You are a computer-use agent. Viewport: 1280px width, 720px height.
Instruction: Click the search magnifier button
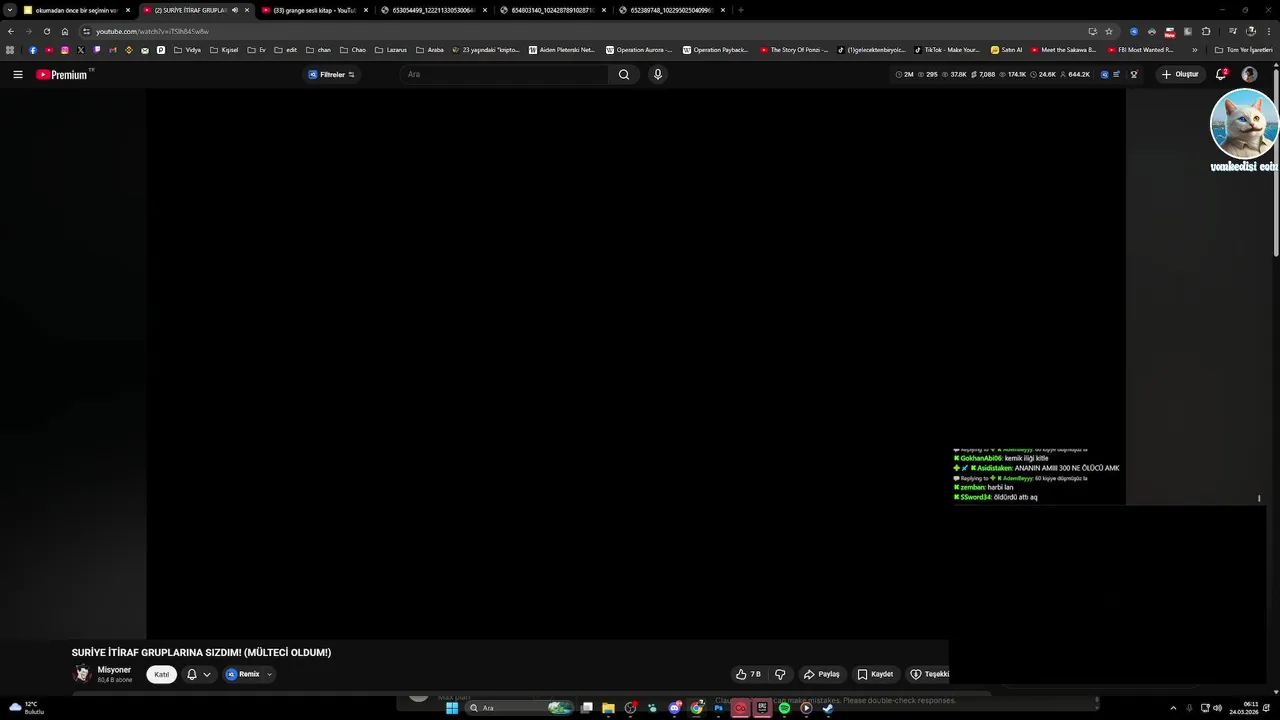624,74
